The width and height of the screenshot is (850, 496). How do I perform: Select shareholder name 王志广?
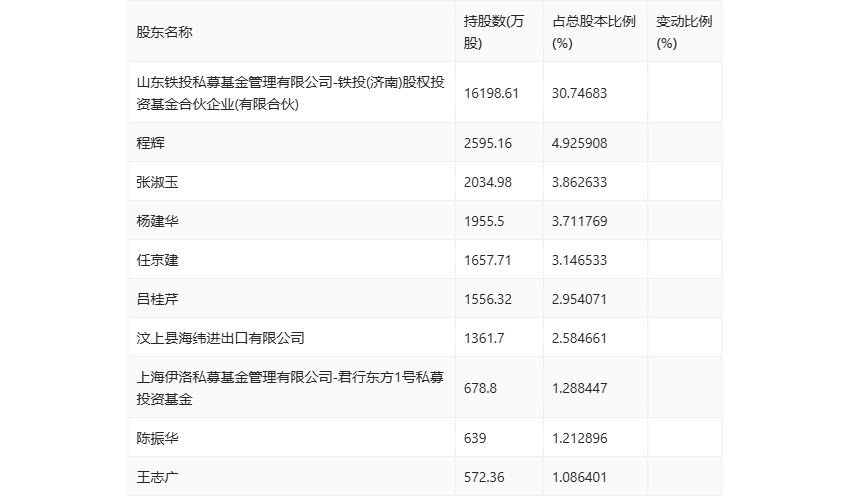[157, 477]
